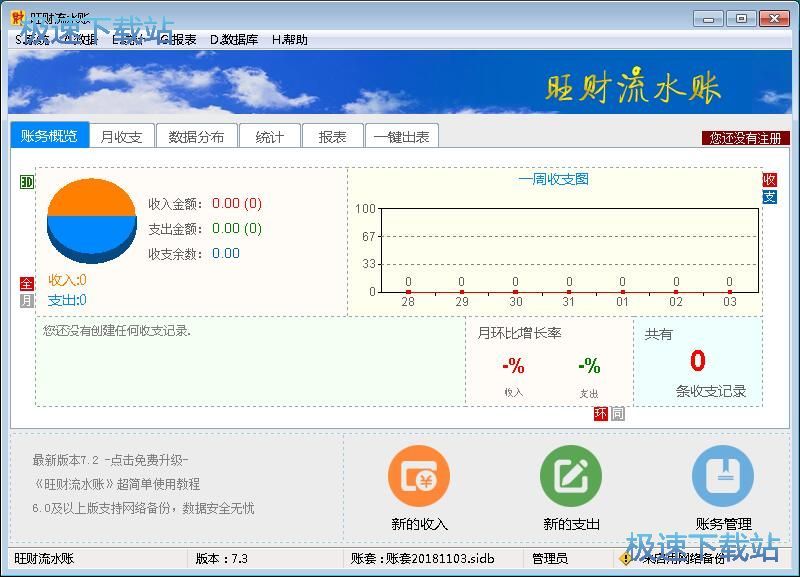Open the H.帮助 menu
Screen dimensions: 800x577
(x=290, y=40)
